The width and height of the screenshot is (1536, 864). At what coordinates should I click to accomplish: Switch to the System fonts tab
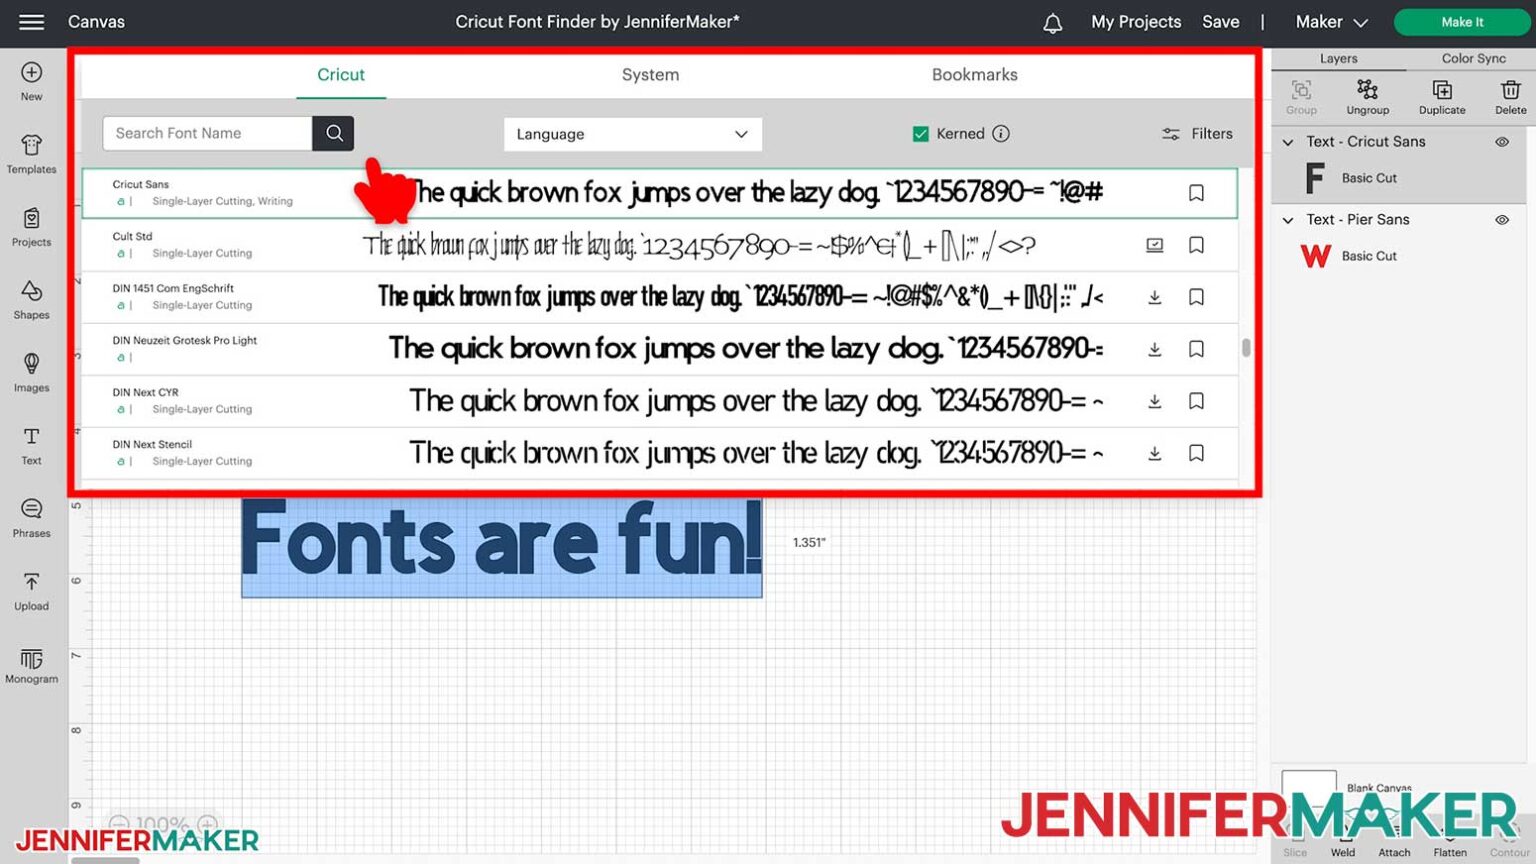[x=650, y=75]
